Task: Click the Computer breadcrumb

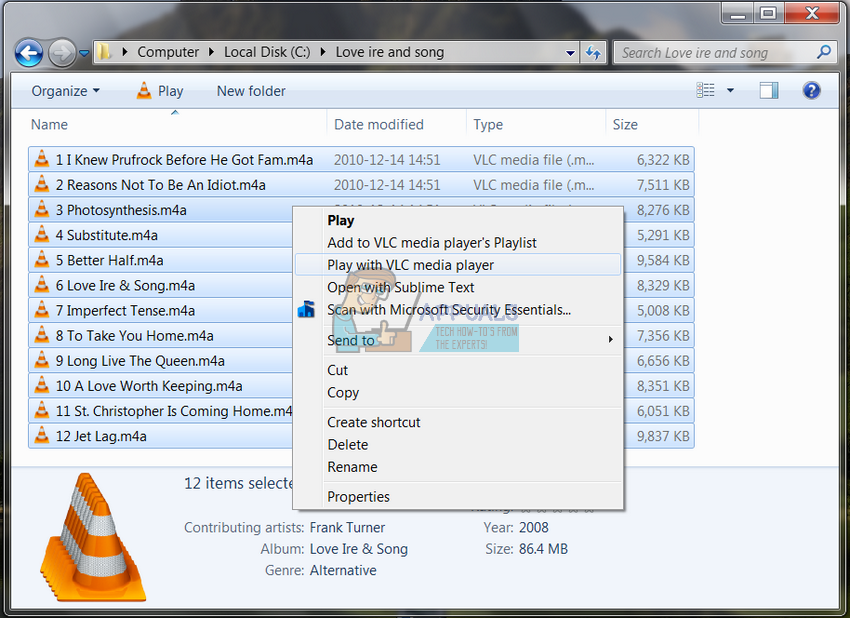Action: point(168,52)
